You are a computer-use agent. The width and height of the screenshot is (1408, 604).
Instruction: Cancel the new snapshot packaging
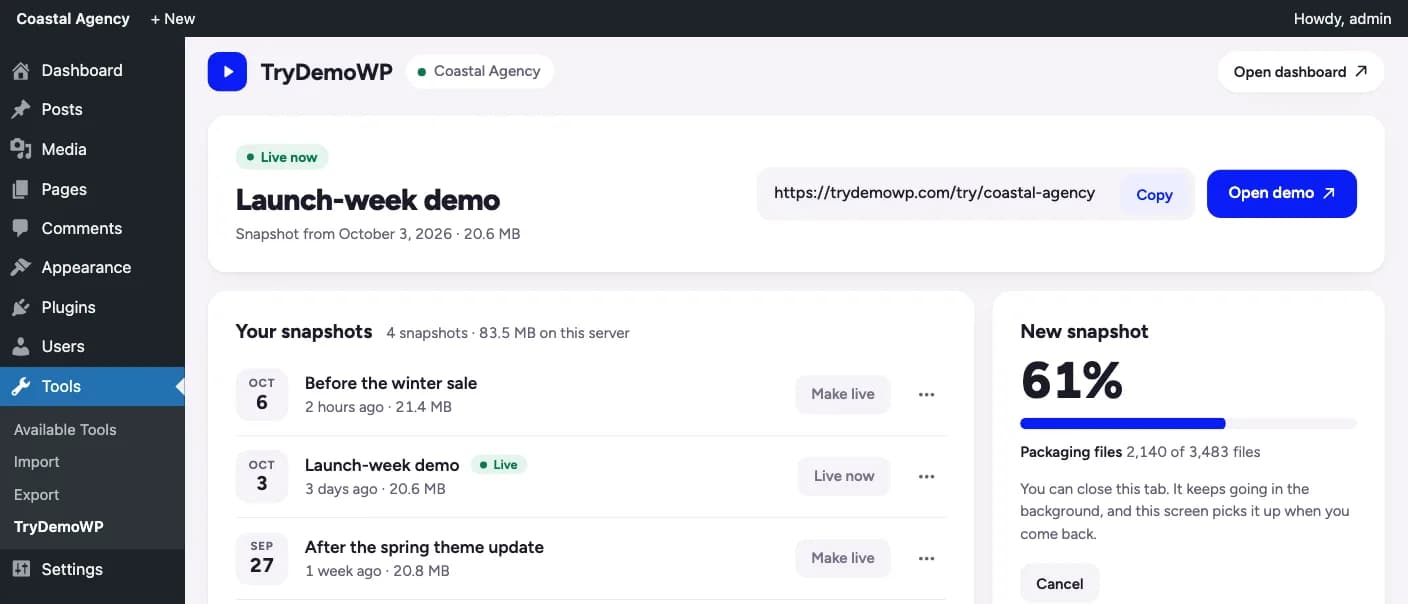[x=1059, y=584]
